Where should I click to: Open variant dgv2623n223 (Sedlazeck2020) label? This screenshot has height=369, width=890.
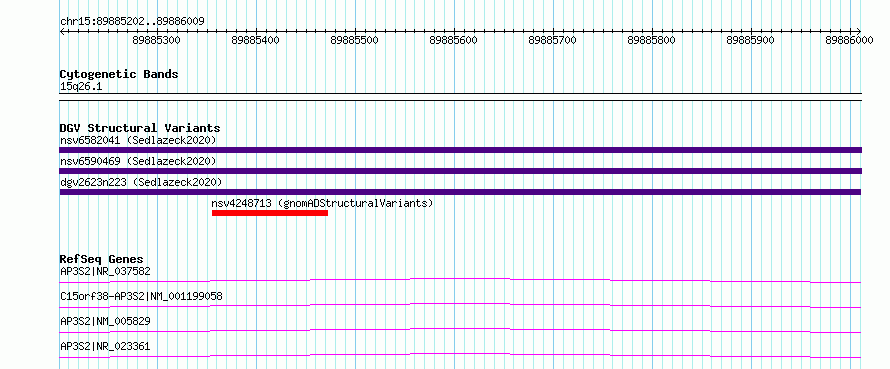(141, 182)
